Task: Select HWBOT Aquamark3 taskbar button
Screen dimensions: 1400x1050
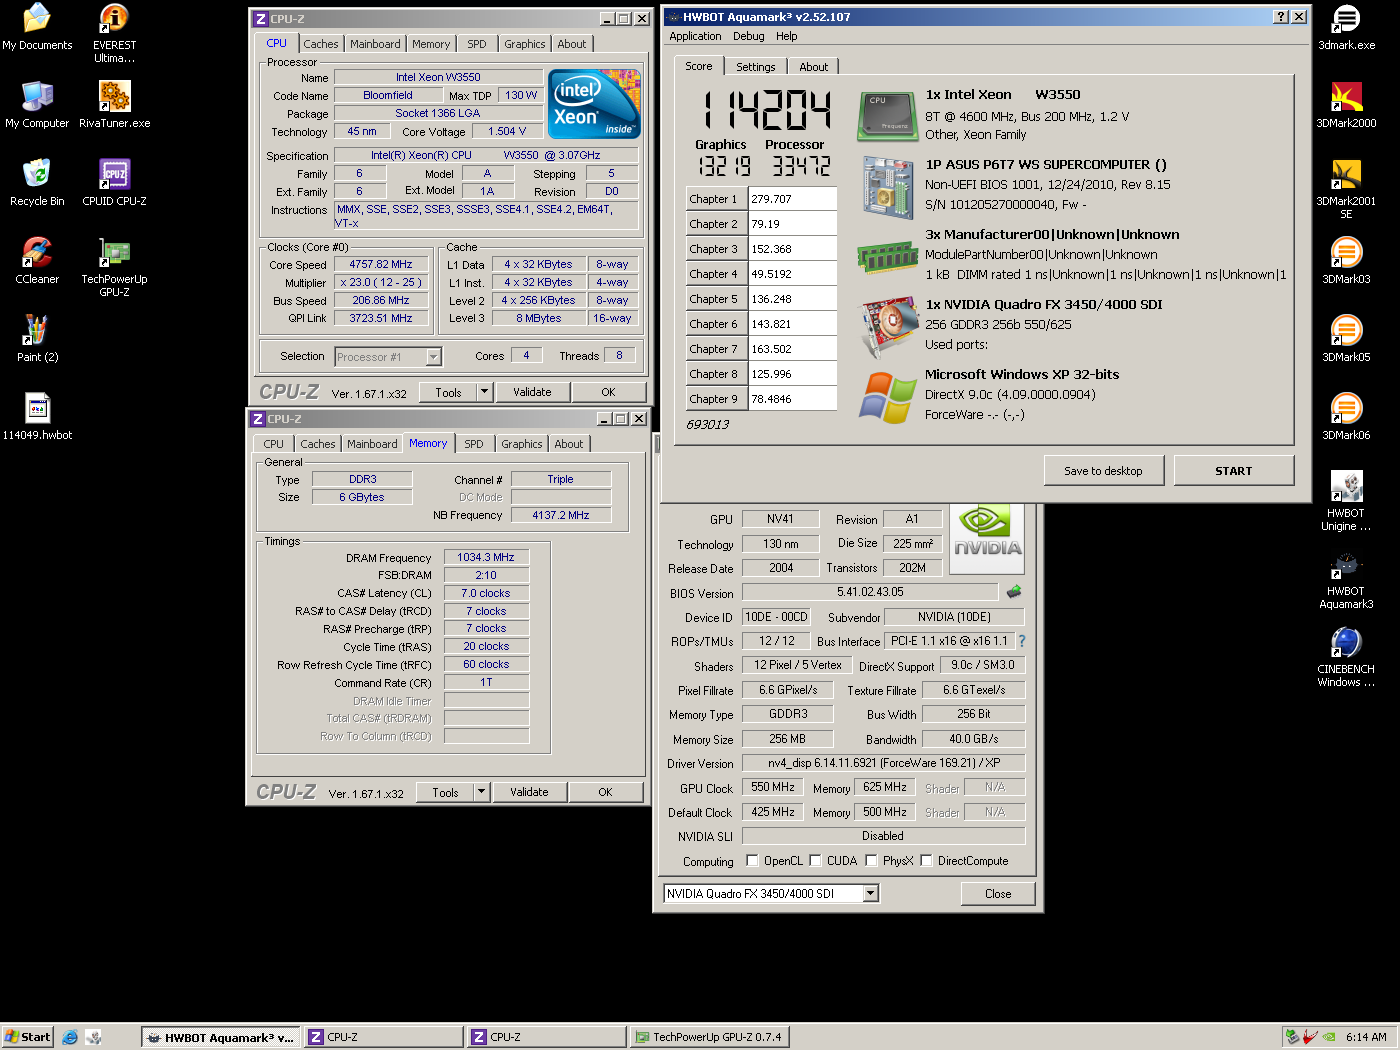Action: pyautogui.click(x=221, y=1037)
